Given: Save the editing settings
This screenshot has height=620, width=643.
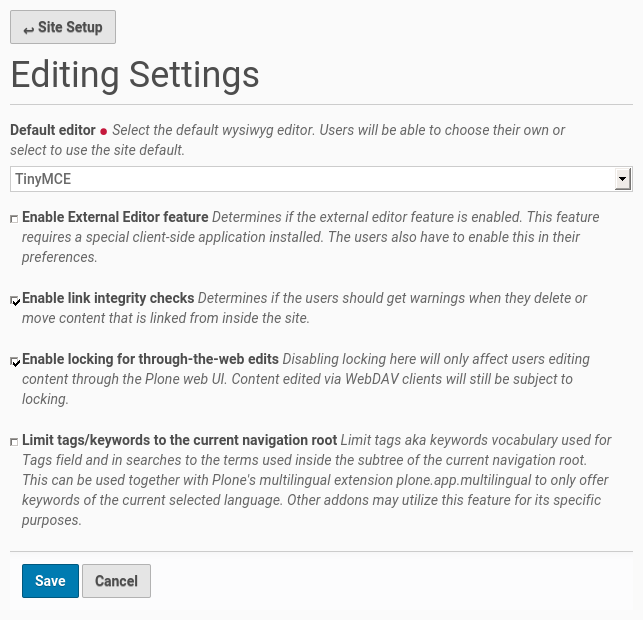Looking at the screenshot, I should click(x=50, y=581).
